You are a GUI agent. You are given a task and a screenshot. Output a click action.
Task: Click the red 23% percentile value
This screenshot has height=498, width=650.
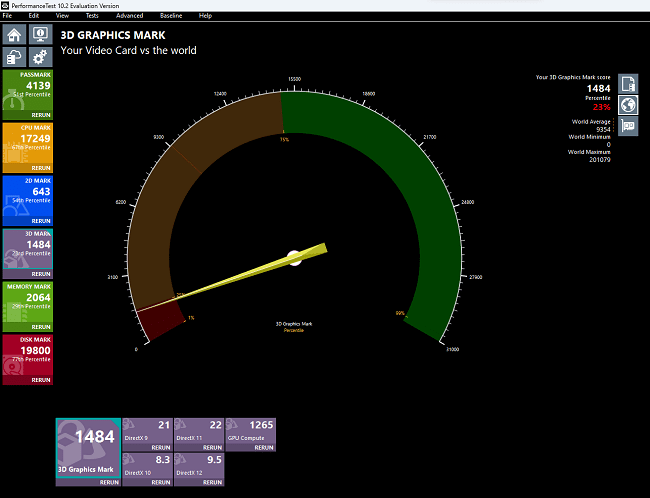[x=601, y=107]
